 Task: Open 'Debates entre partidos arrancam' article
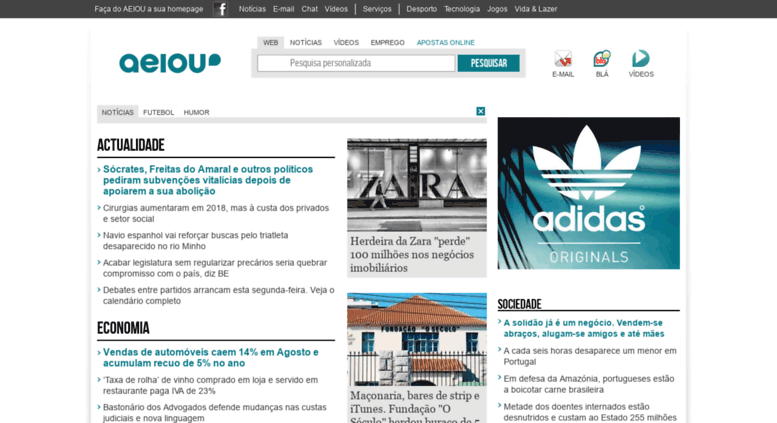pyautogui.click(x=219, y=295)
